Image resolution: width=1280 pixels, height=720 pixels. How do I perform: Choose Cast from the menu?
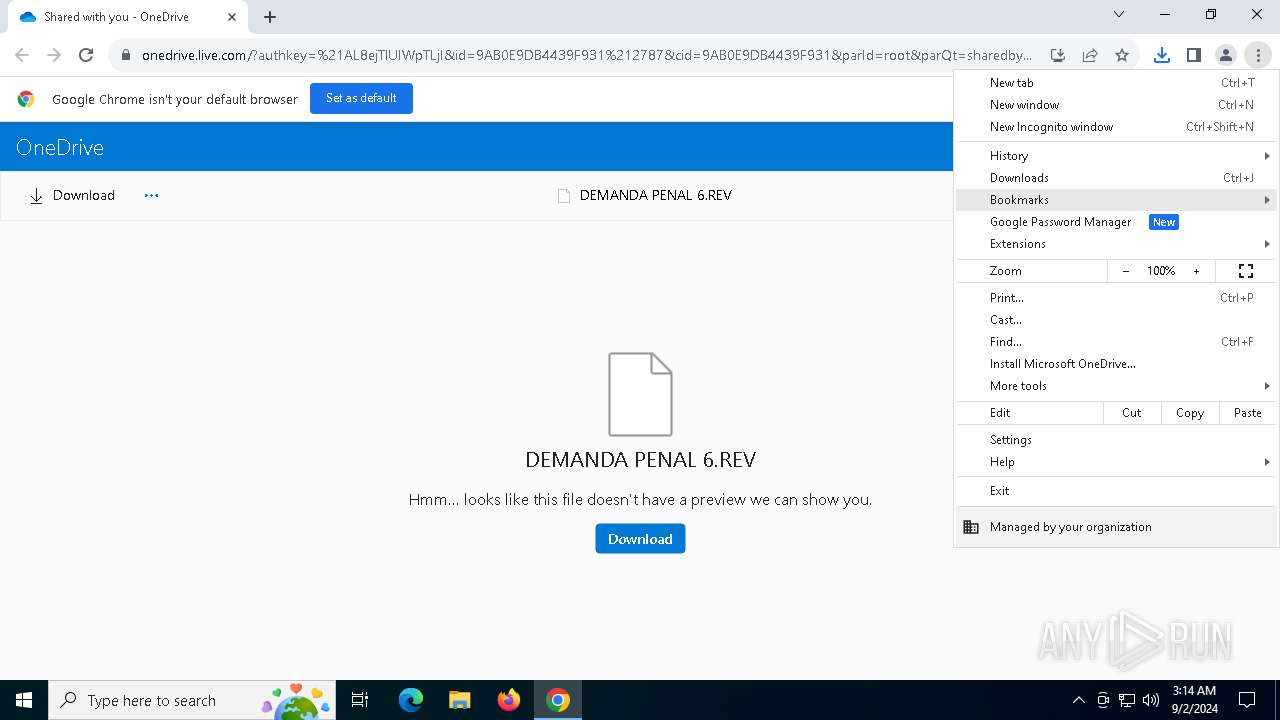coord(1116,320)
